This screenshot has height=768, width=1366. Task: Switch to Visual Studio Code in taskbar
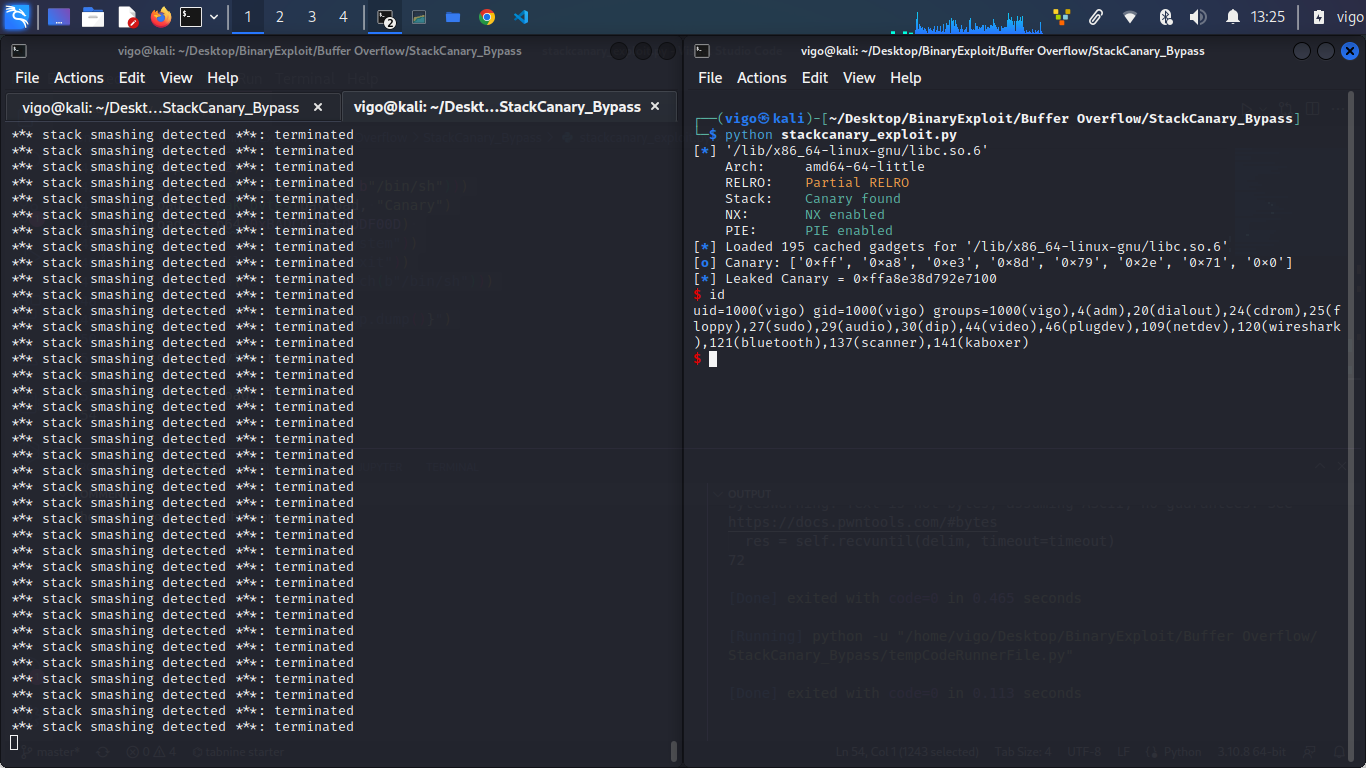(x=520, y=17)
